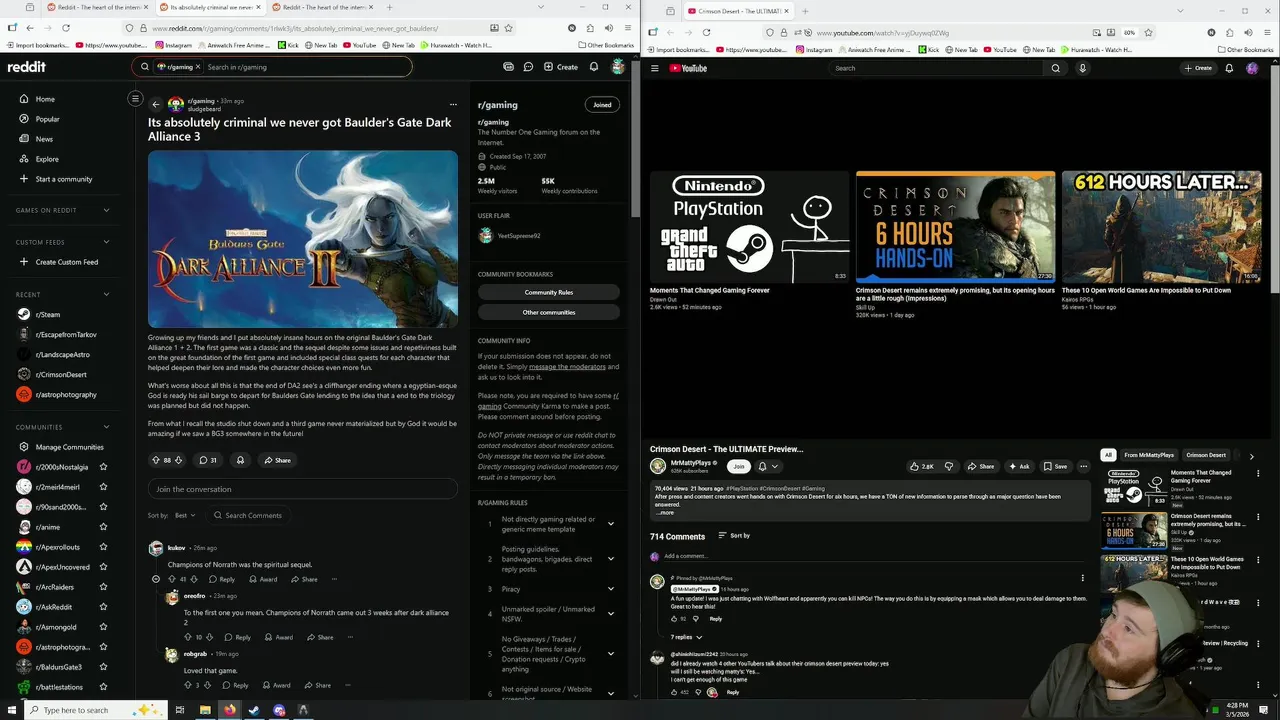Click the Reddit advertise icon in header
This screenshot has width=1280, height=720.
tap(508, 67)
